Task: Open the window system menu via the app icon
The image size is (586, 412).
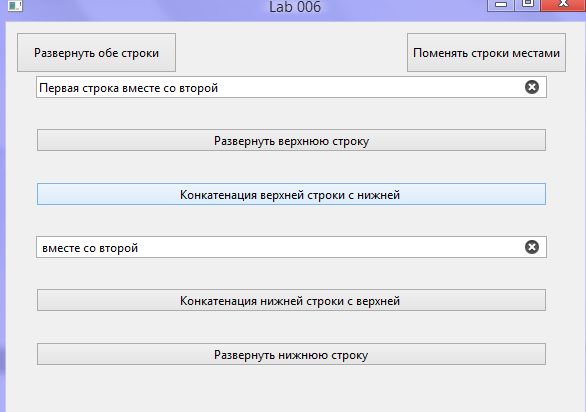Action: 15,5
